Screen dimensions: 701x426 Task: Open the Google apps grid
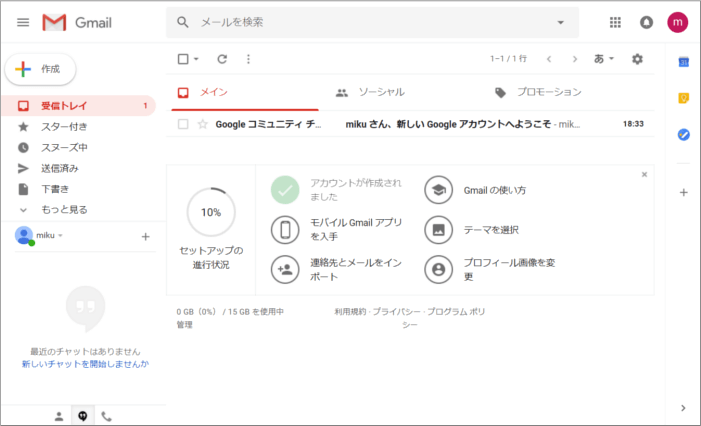click(615, 22)
